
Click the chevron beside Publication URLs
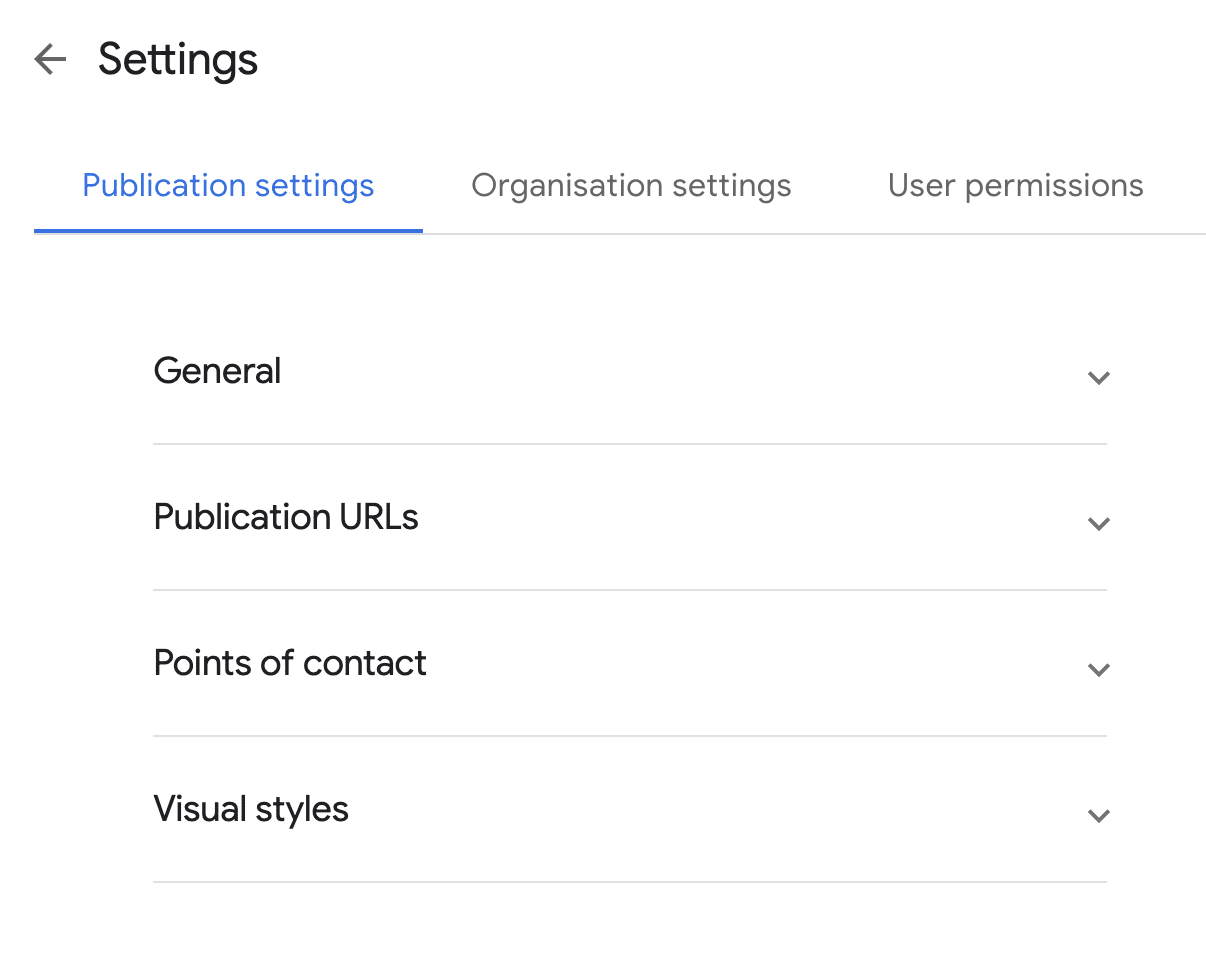tap(1098, 524)
